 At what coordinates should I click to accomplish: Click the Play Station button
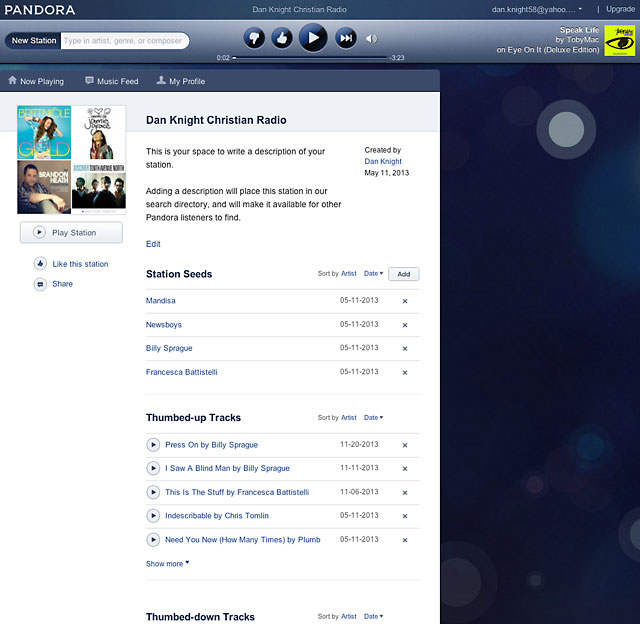click(71, 233)
